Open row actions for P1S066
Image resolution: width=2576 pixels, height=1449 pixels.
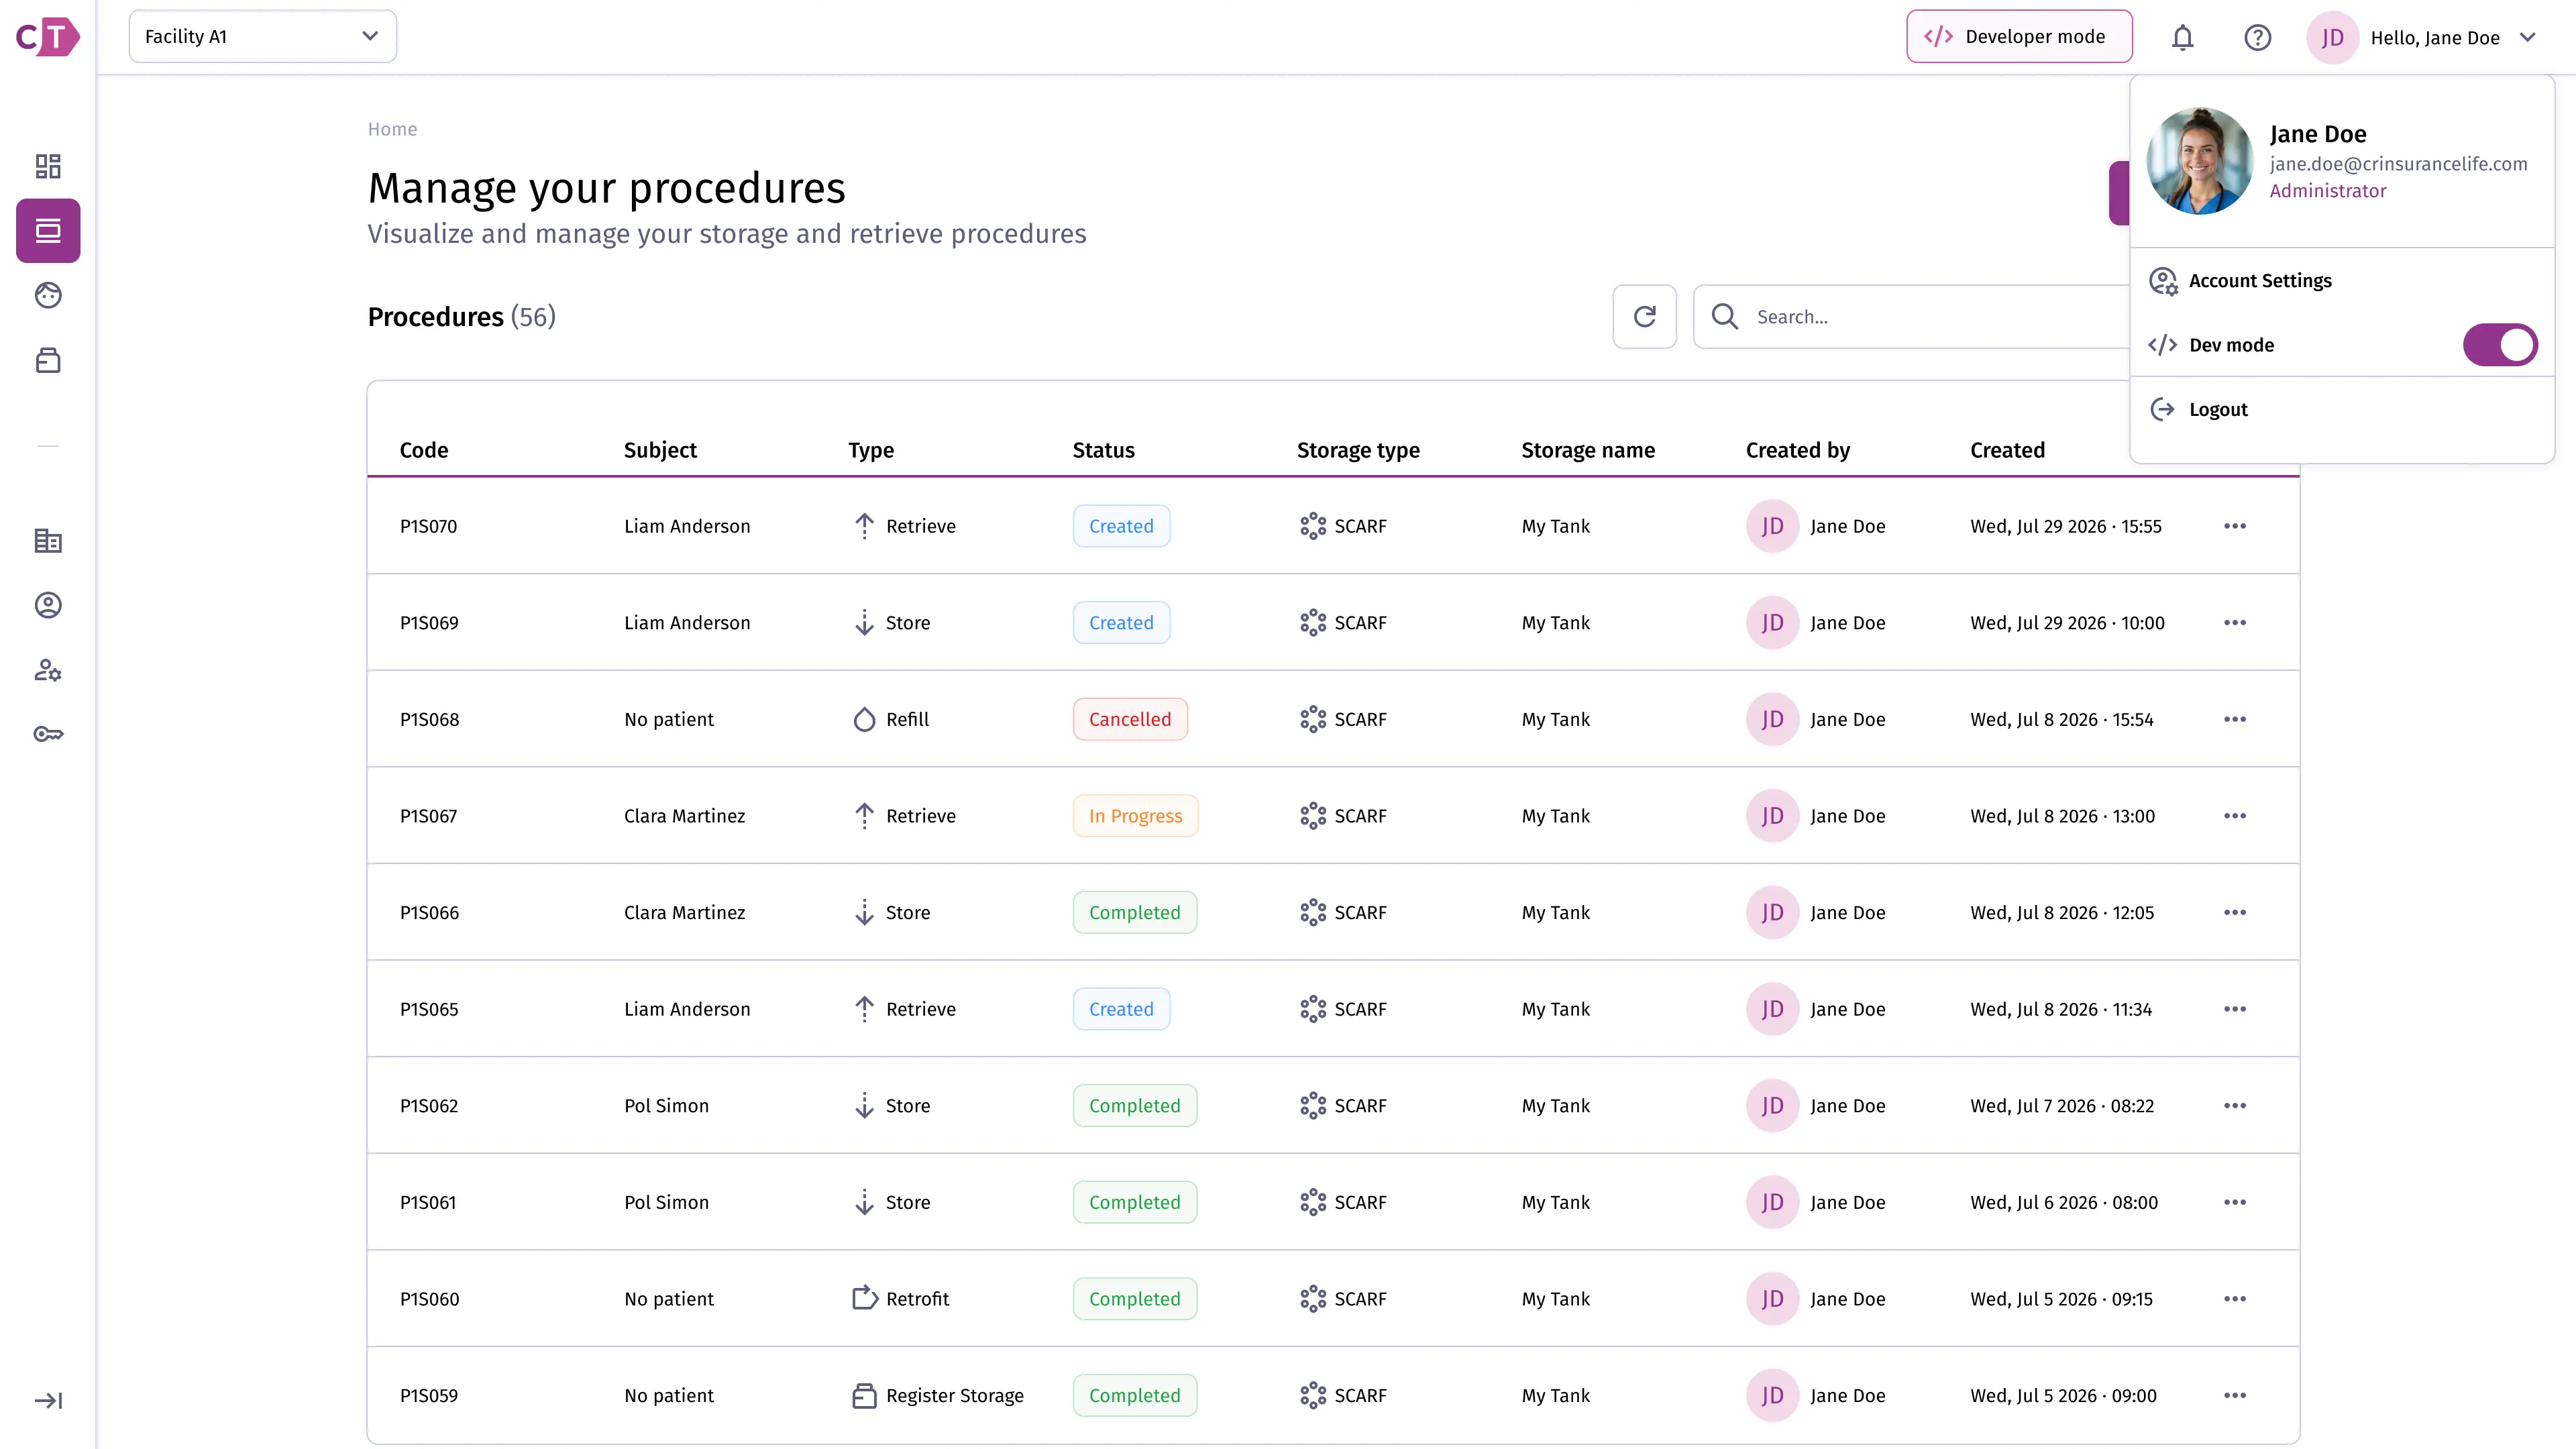tap(2235, 912)
